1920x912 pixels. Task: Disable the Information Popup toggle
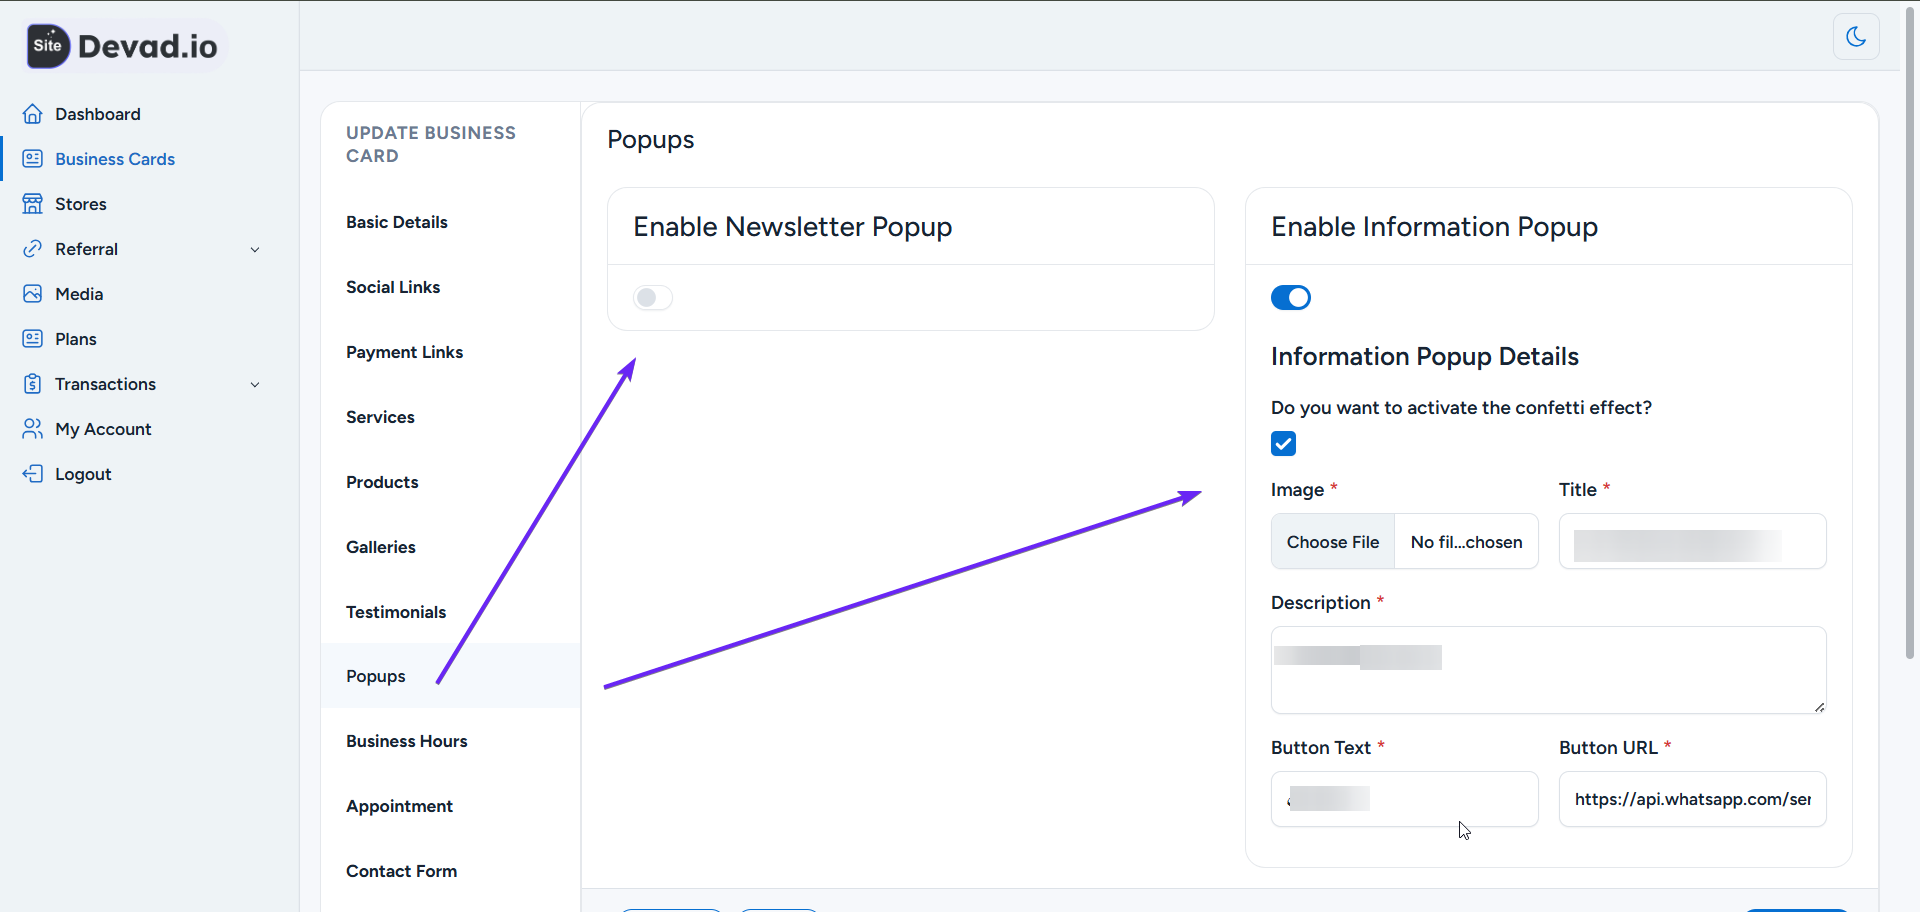(1290, 297)
